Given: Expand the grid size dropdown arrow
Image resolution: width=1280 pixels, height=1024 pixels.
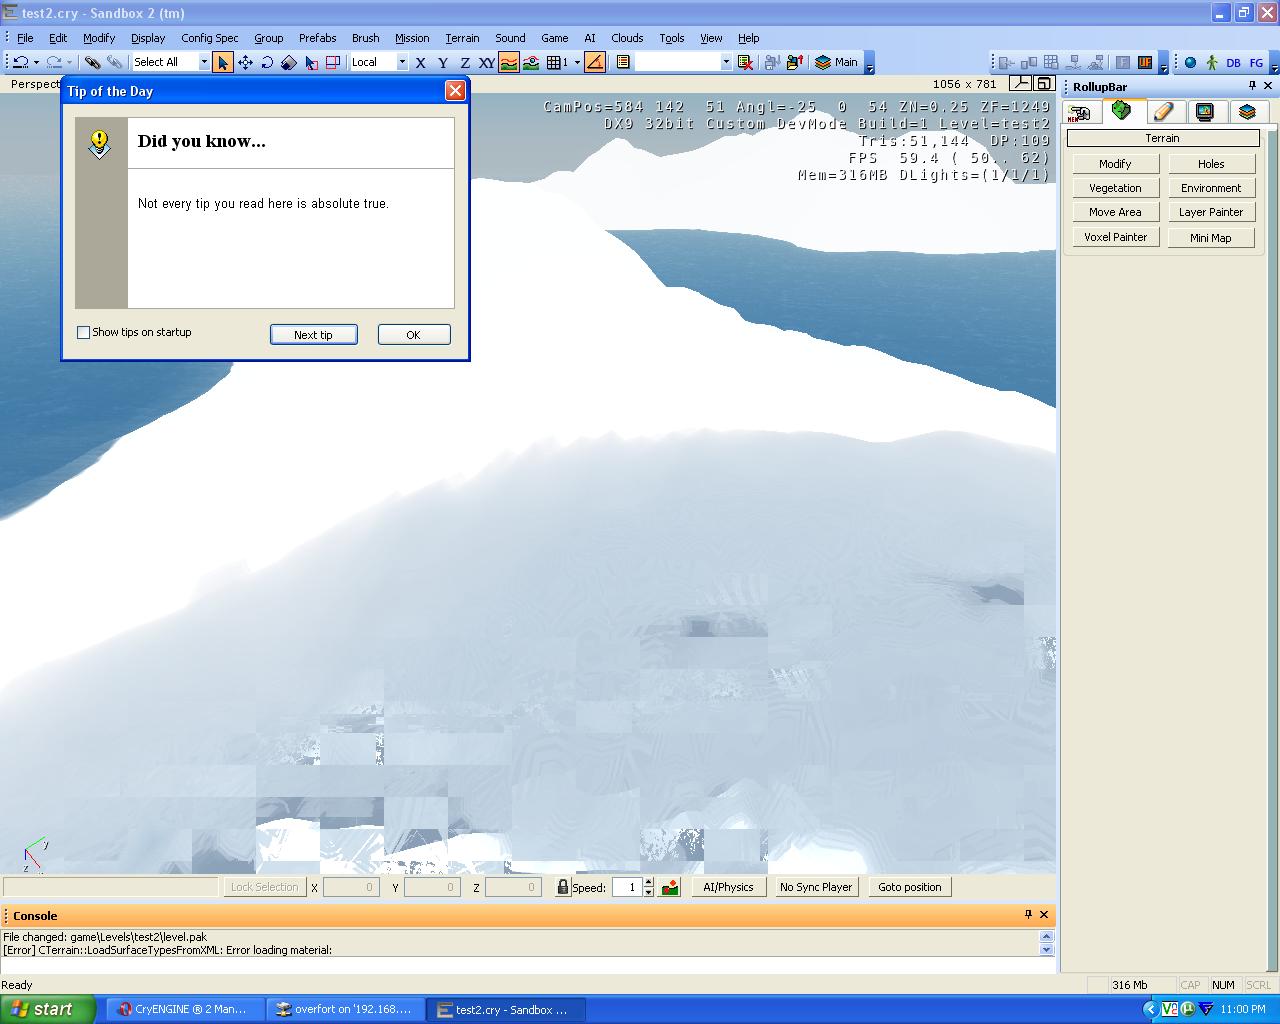Looking at the screenshot, I should click(x=577, y=62).
